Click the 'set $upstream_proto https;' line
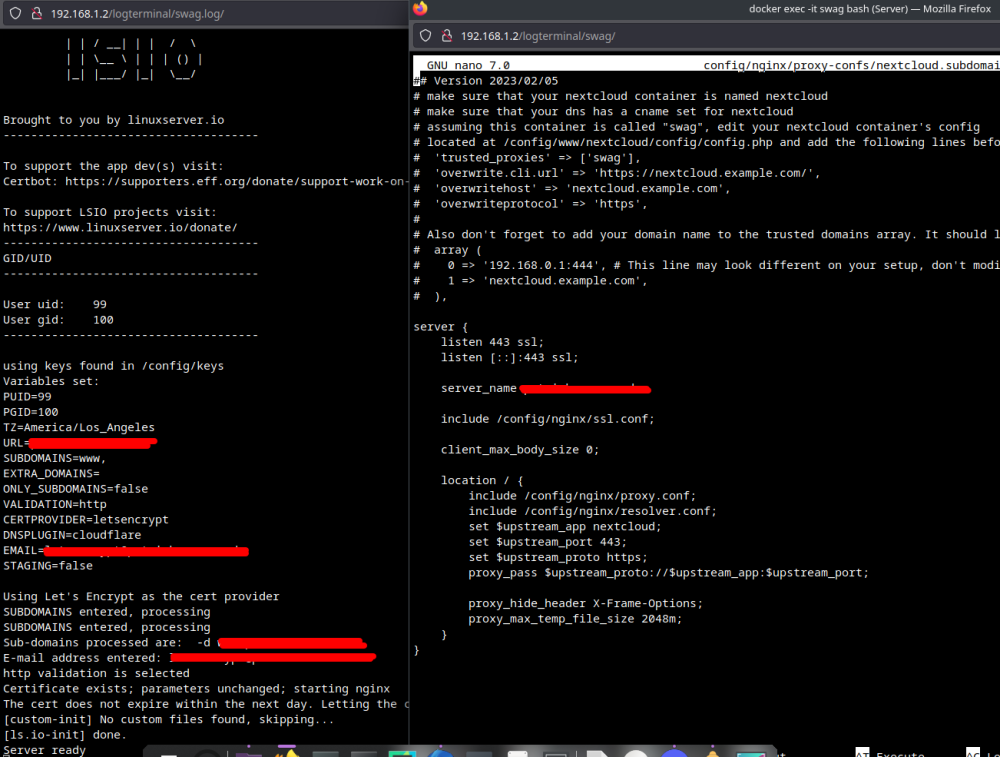The image size is (1000, 757). pyautogui.click(x=558, y=557)
